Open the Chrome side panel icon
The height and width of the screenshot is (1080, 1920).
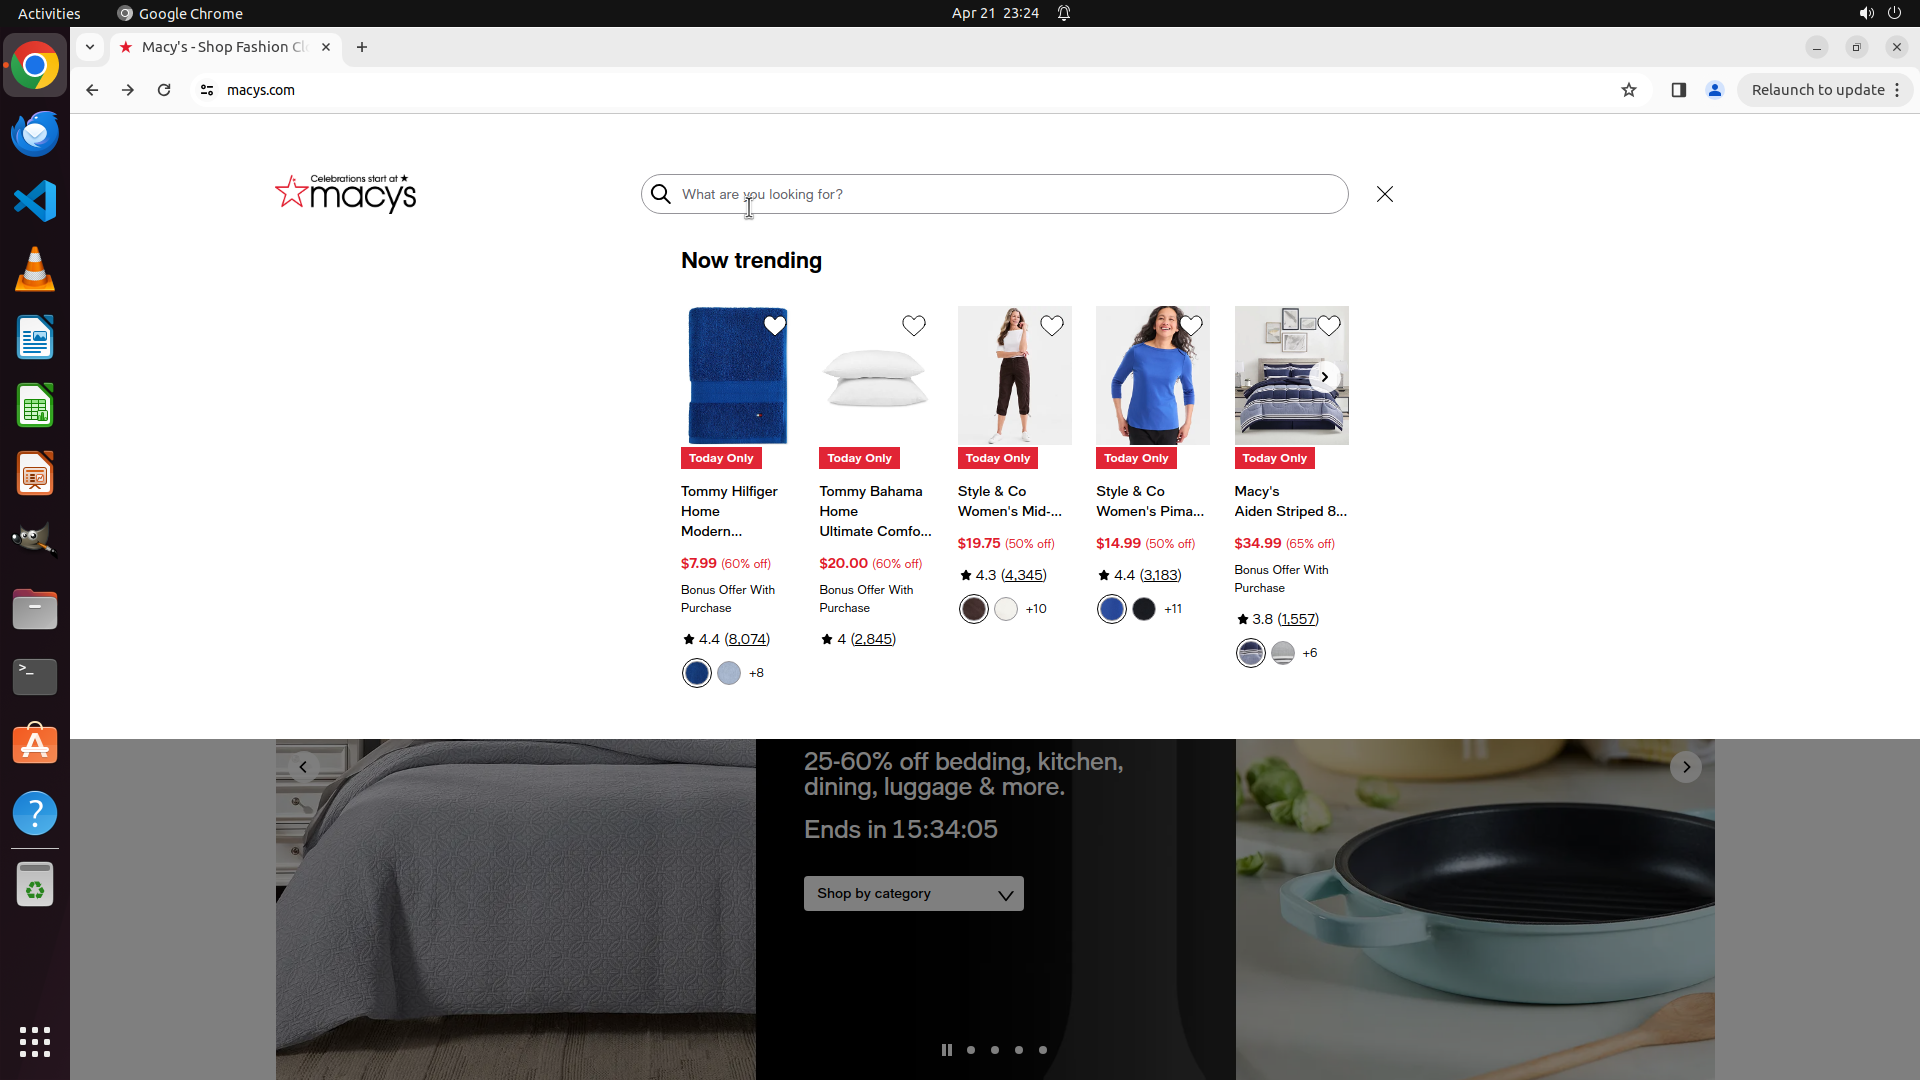pos(1678,90)
